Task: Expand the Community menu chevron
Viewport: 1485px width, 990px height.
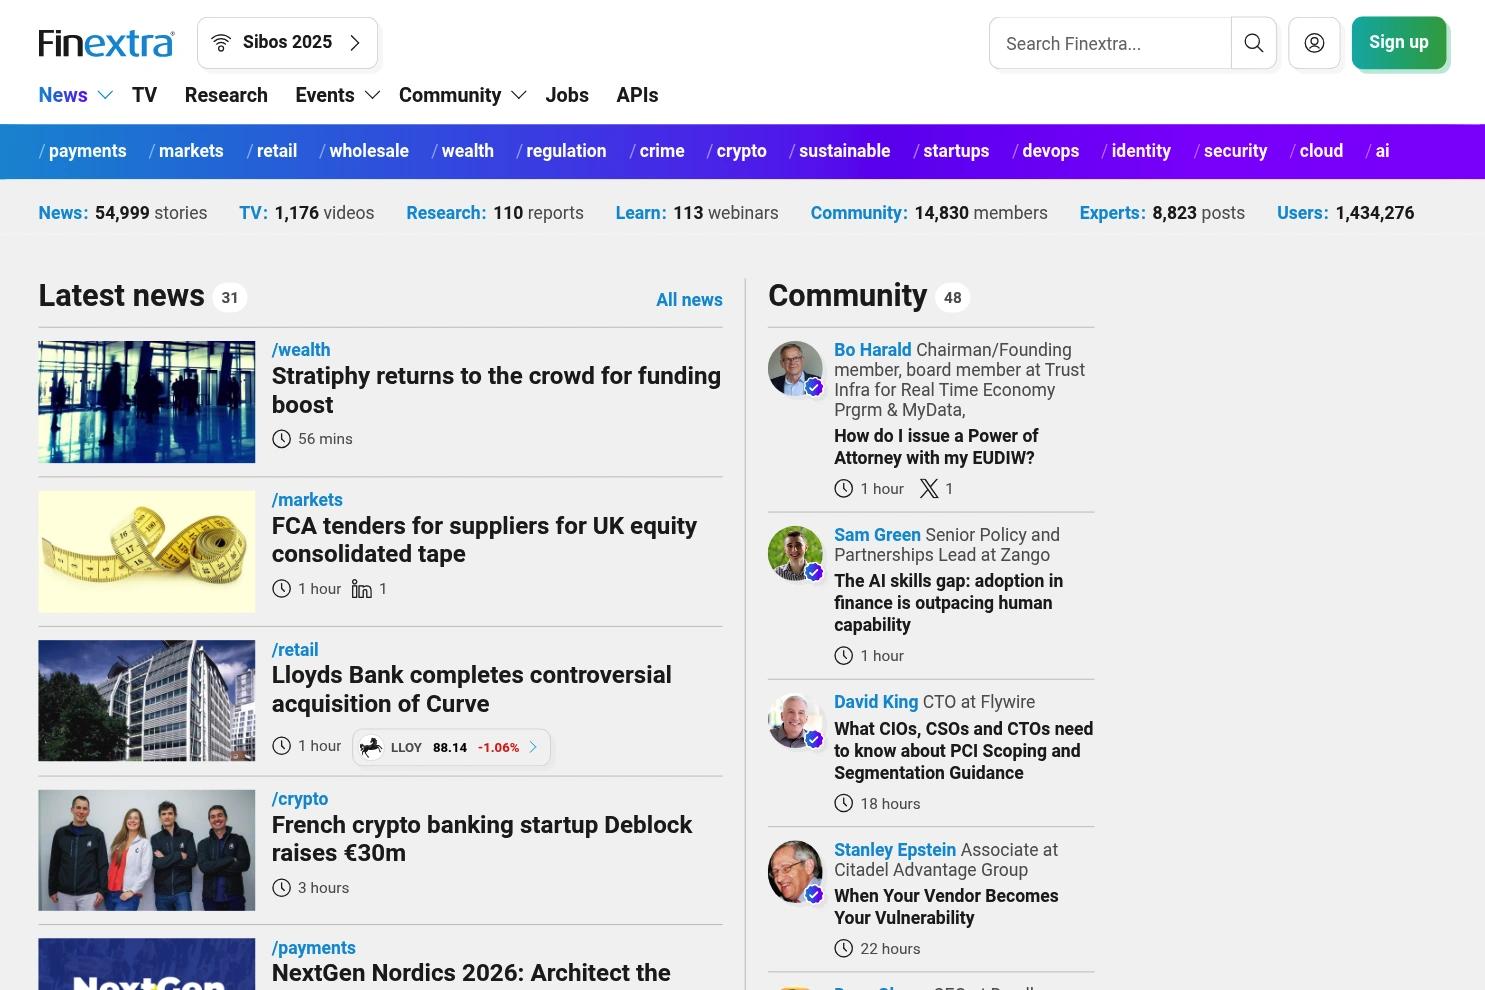Action: click(518, 95)
